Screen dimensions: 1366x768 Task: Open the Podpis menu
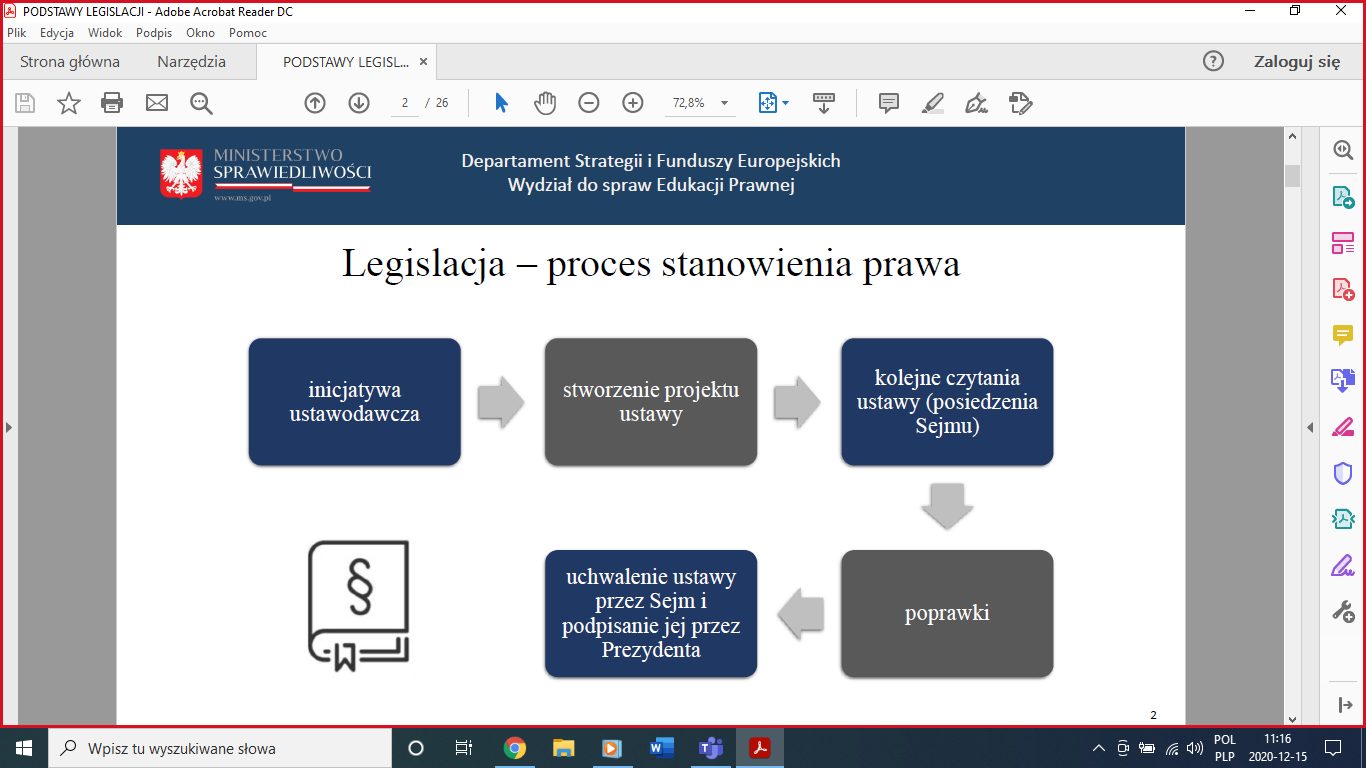tap(154, 33)
